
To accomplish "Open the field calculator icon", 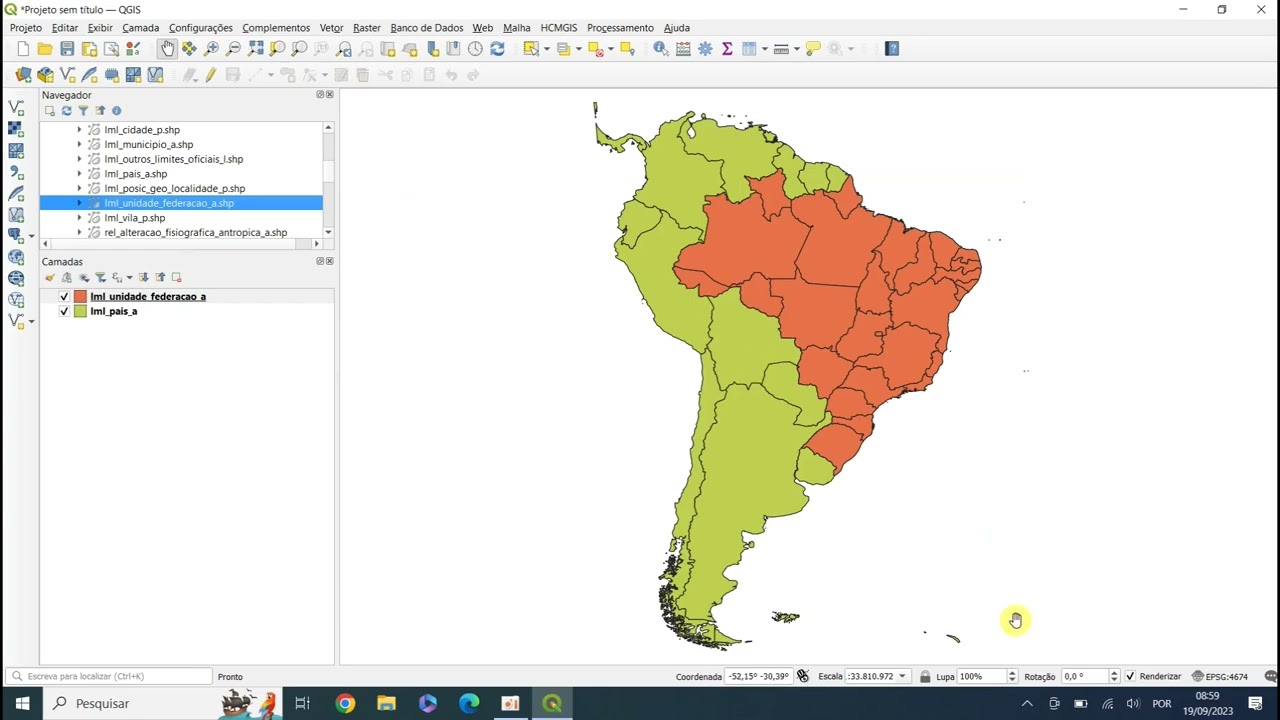I will tap(683, 49).
